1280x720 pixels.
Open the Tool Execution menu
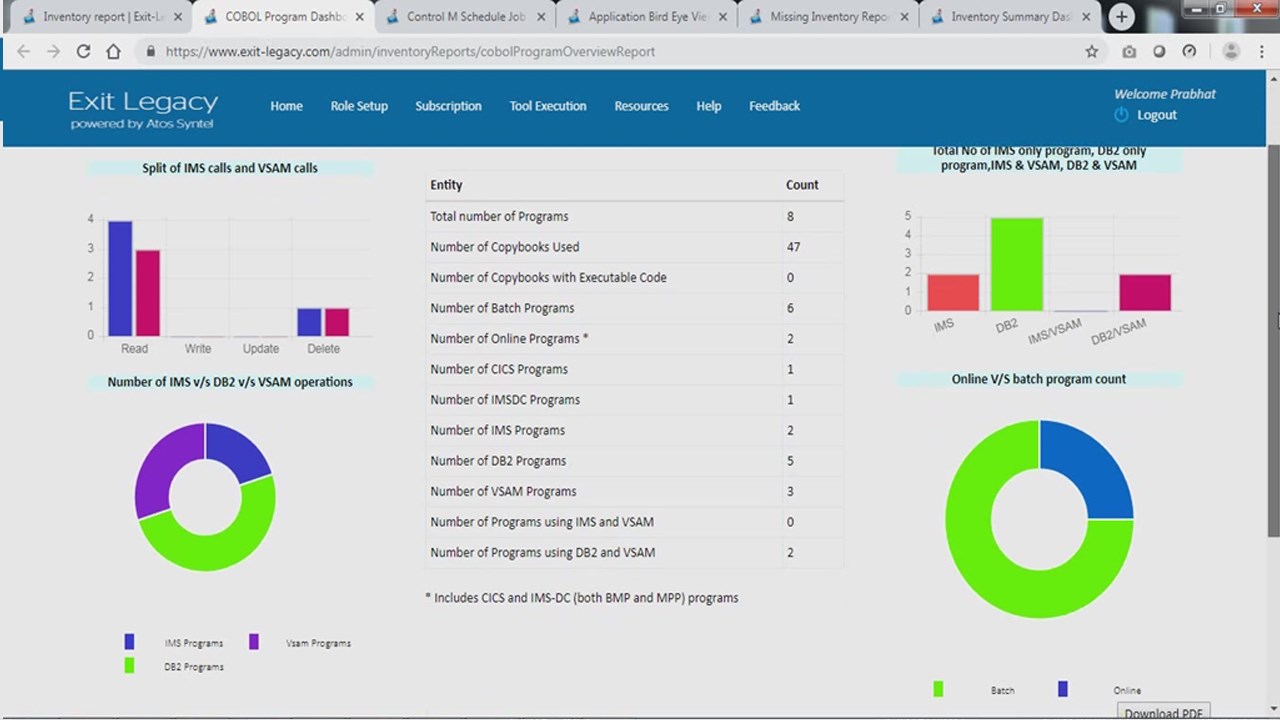(548, 106)
